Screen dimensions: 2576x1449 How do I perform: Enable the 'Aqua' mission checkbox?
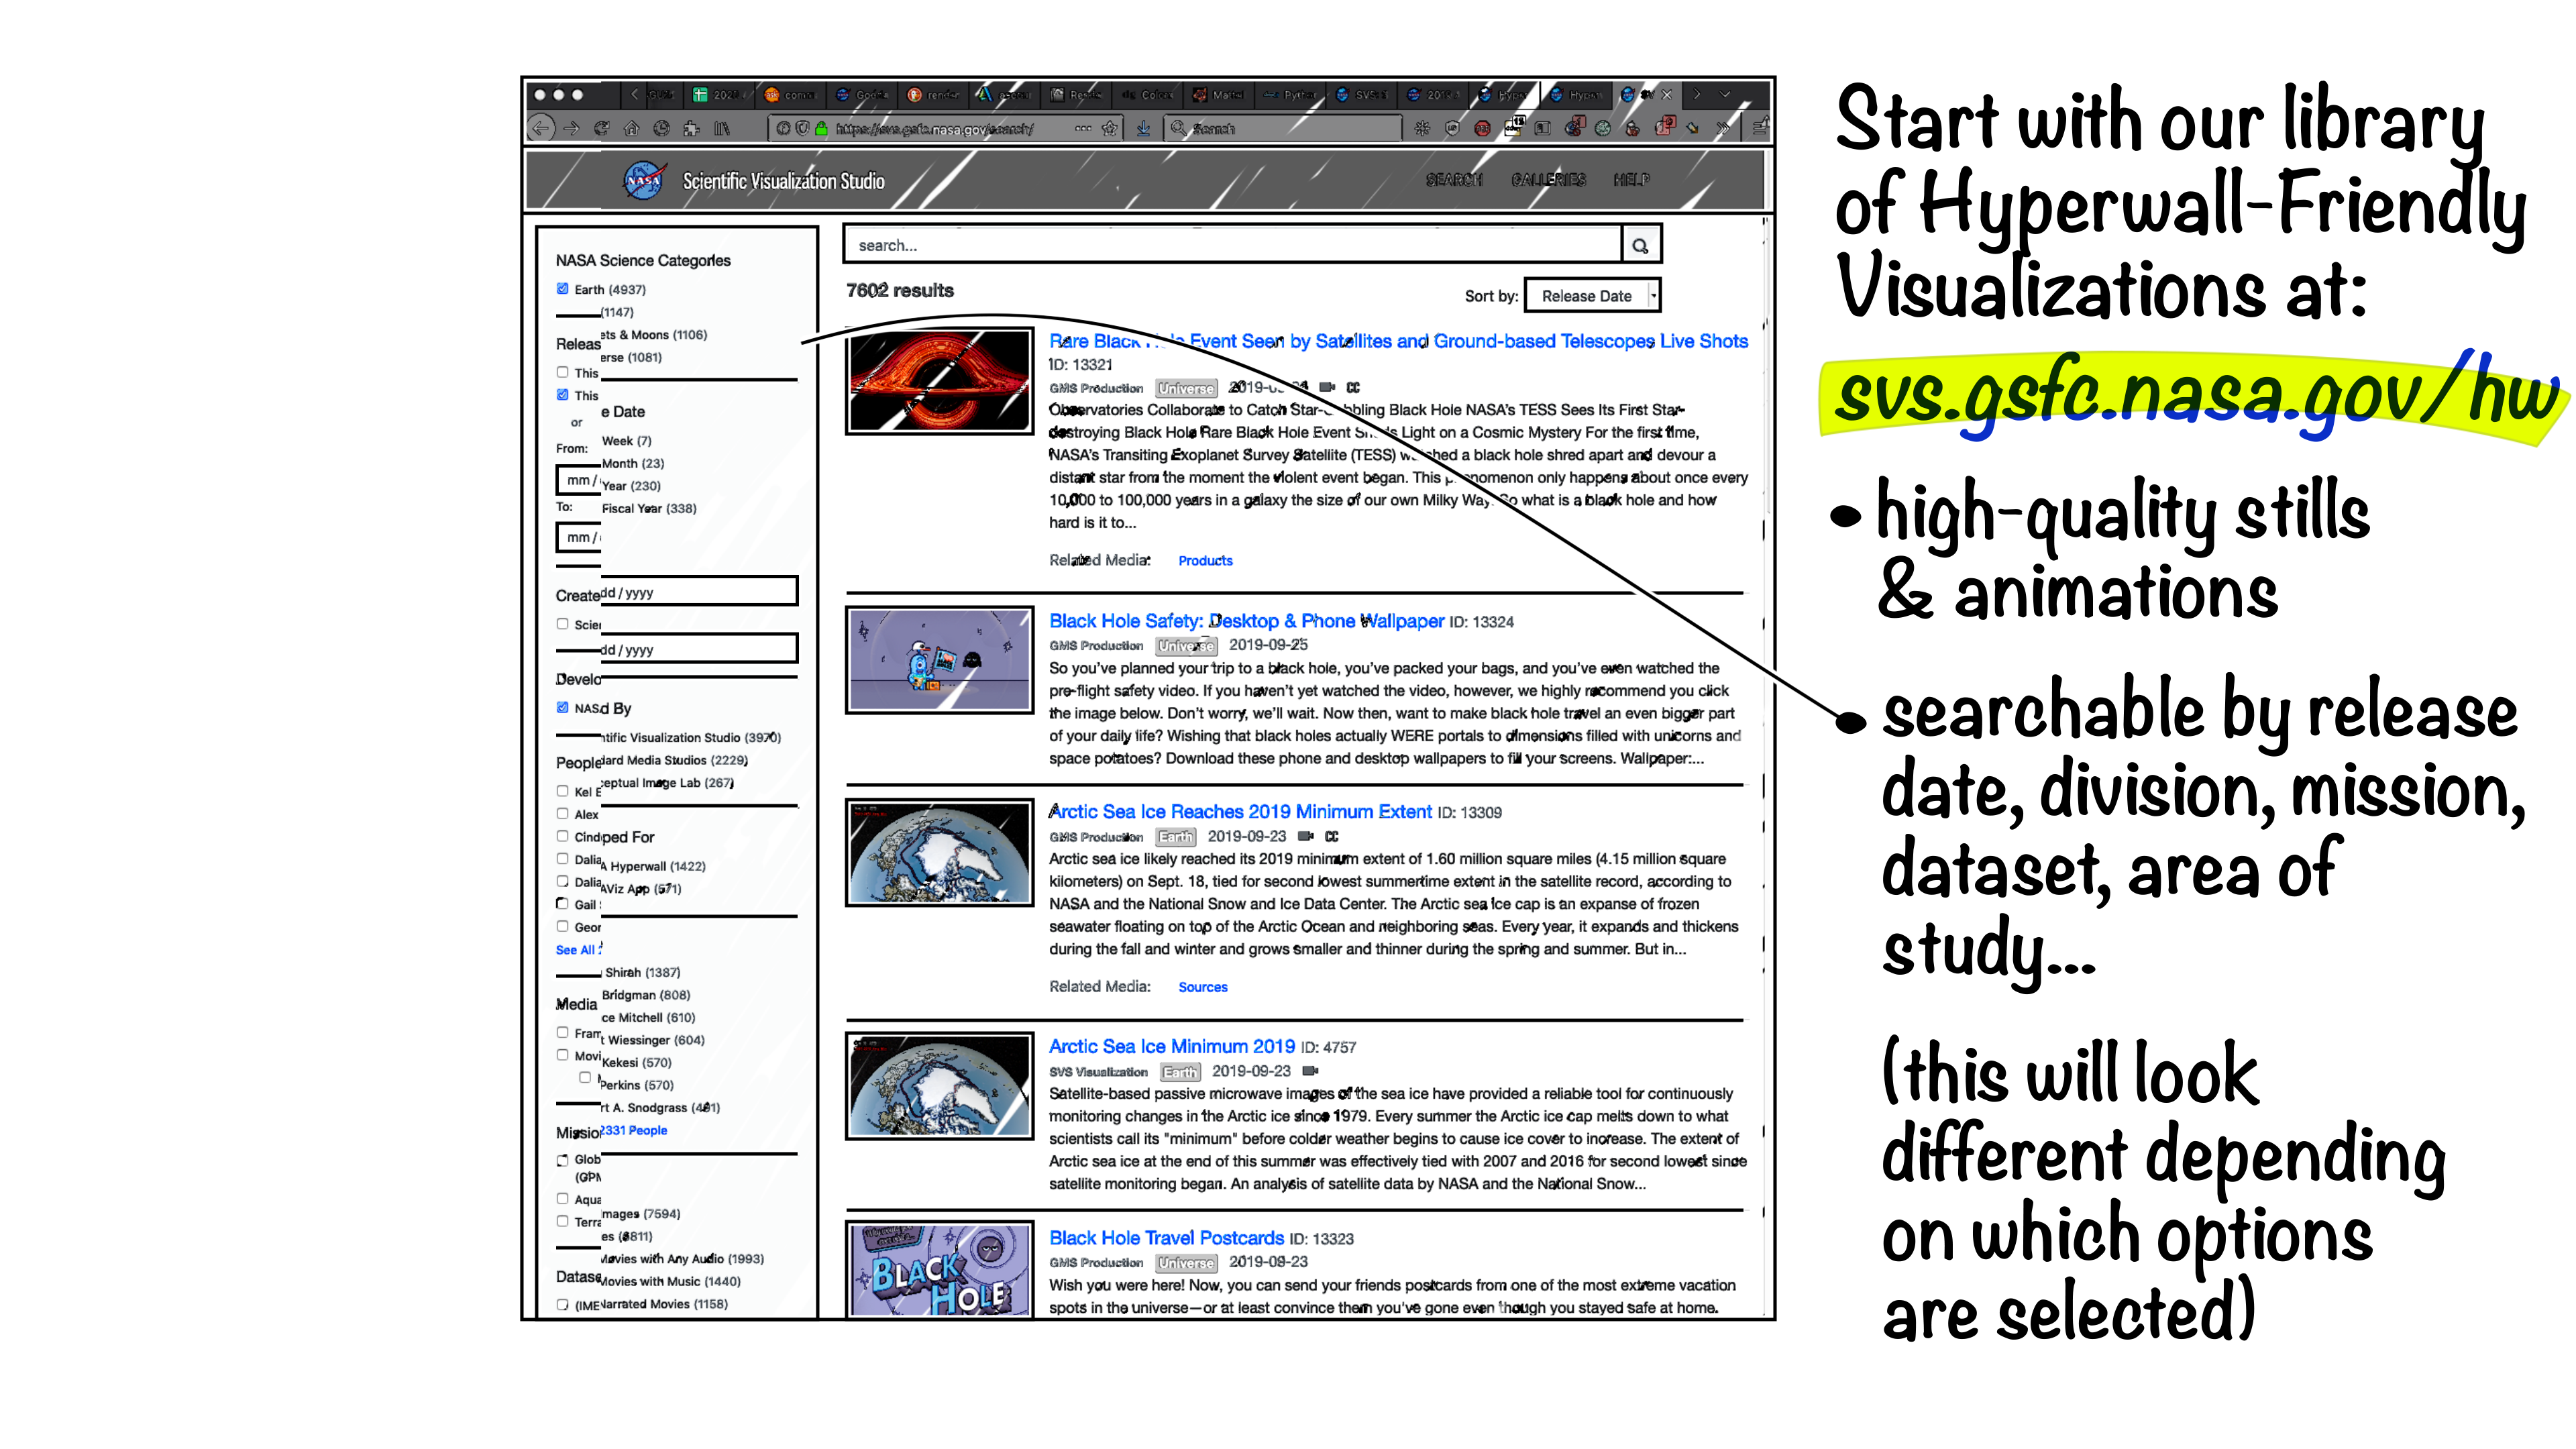[x=562, y=1199]
